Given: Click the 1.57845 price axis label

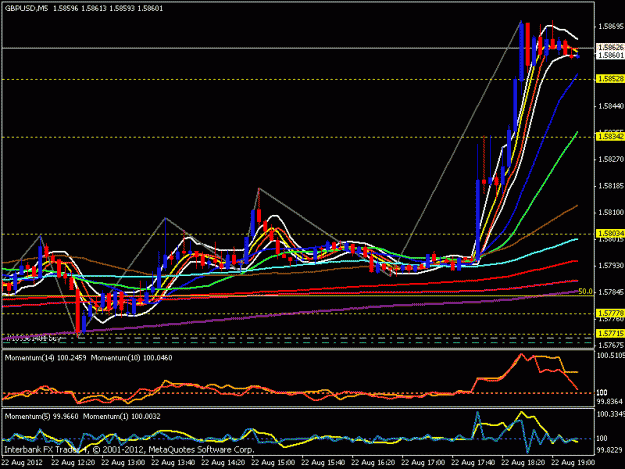Looking at the screenshot, I should (611, 292).
